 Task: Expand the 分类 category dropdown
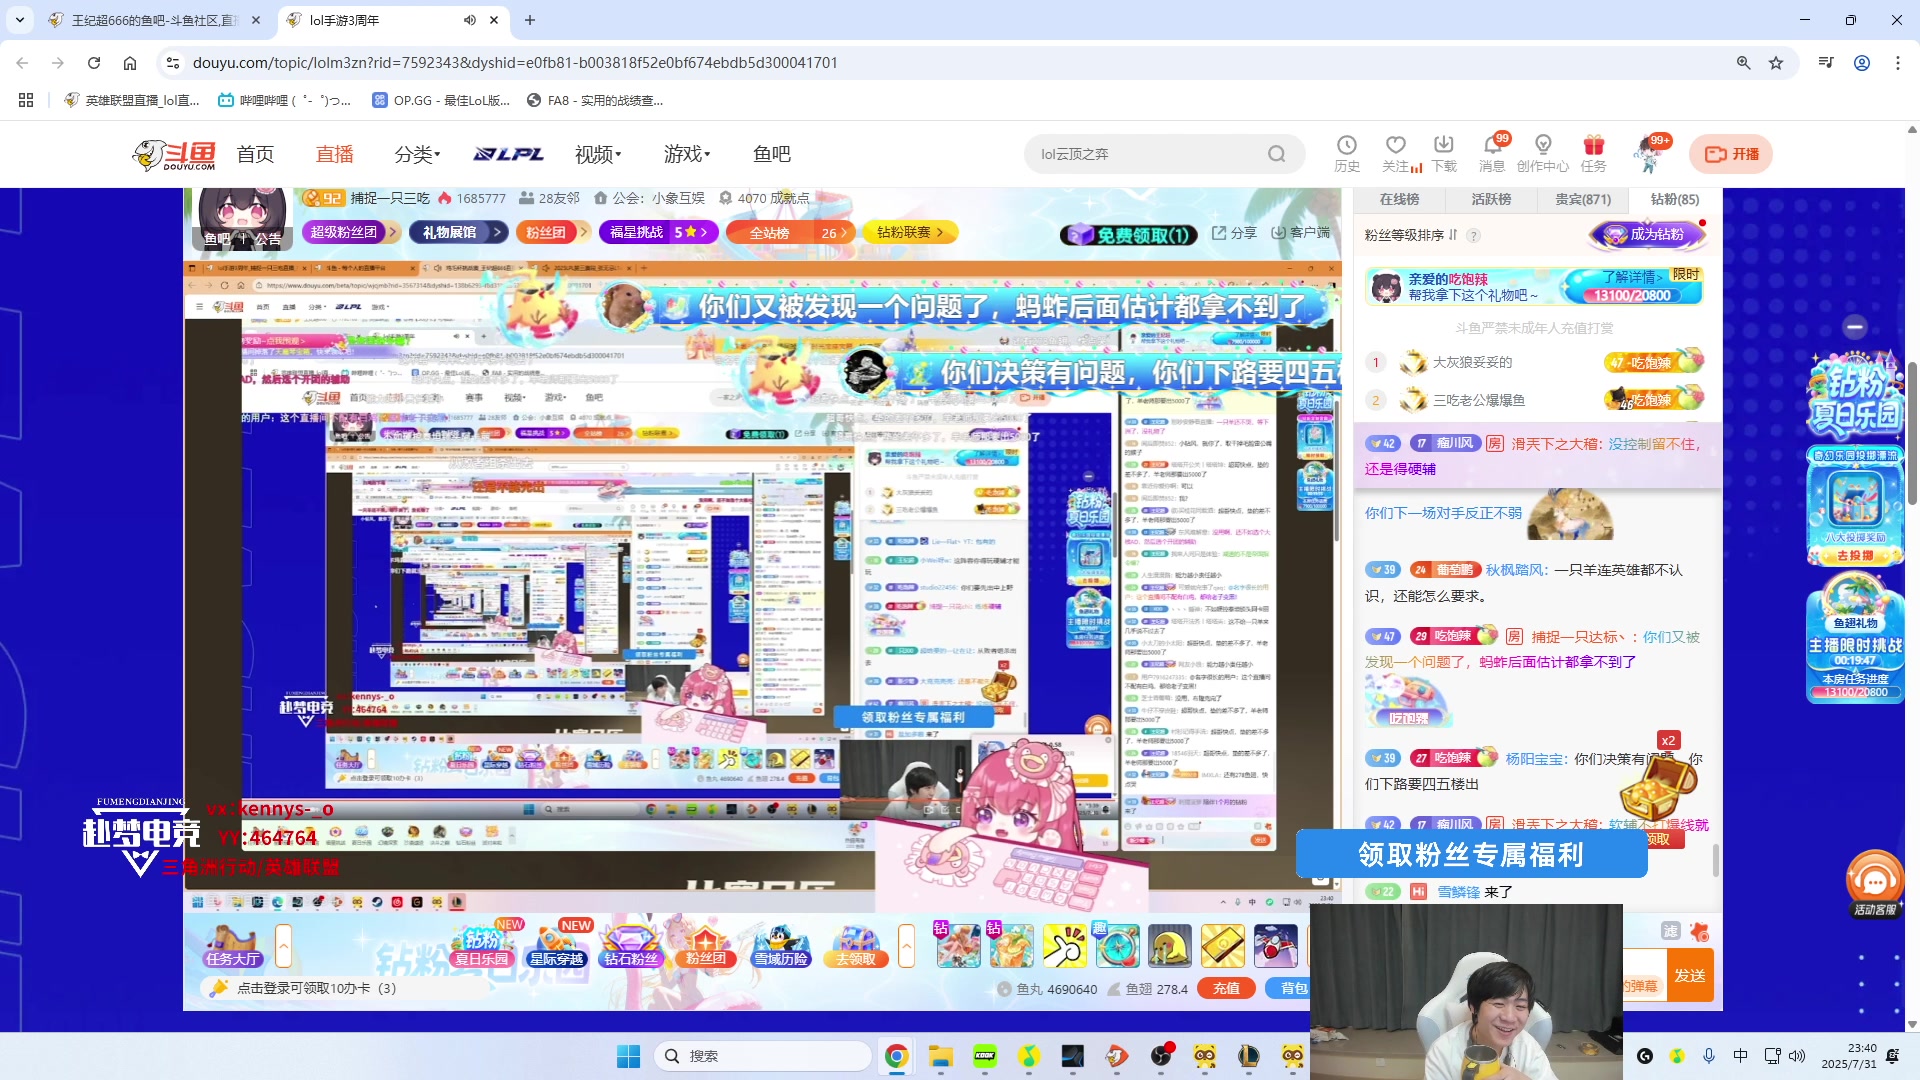[x=417, y=154]
